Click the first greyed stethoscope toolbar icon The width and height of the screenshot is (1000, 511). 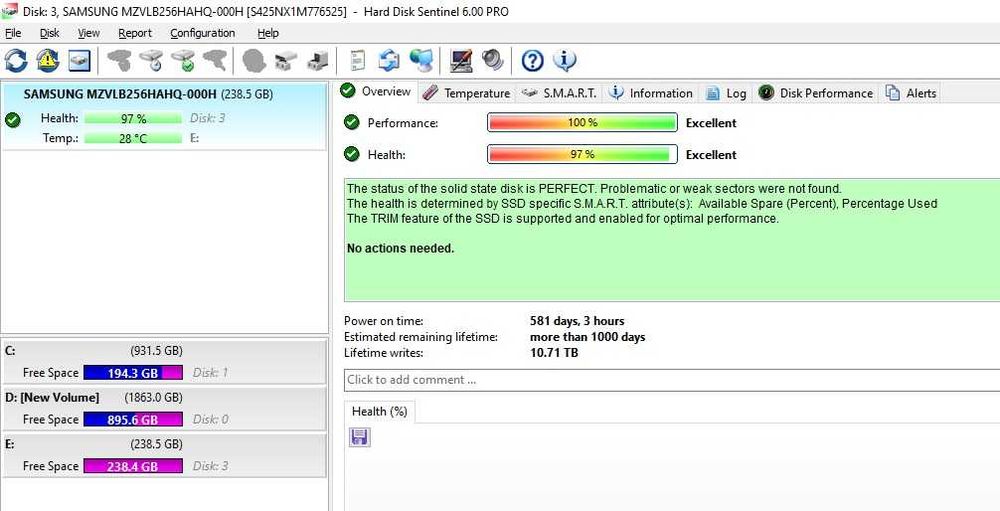tap(119, 61)
